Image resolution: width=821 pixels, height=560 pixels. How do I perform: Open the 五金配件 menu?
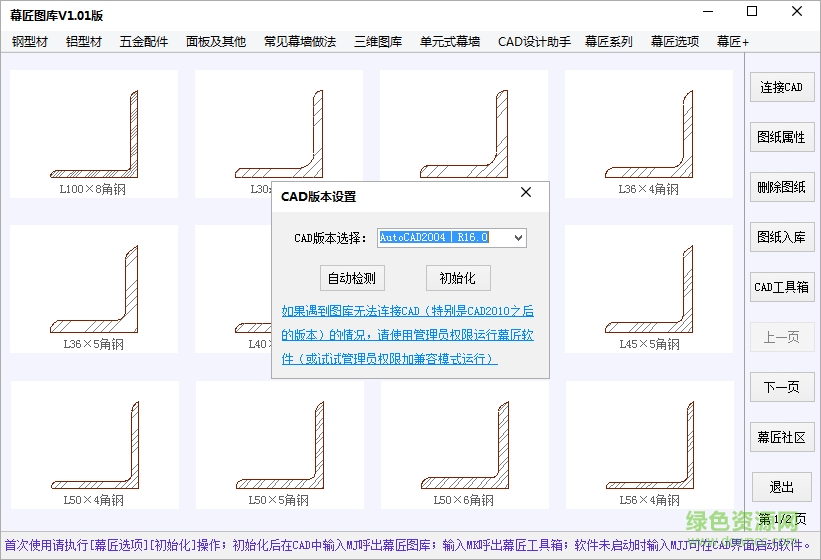click(144, 42)
